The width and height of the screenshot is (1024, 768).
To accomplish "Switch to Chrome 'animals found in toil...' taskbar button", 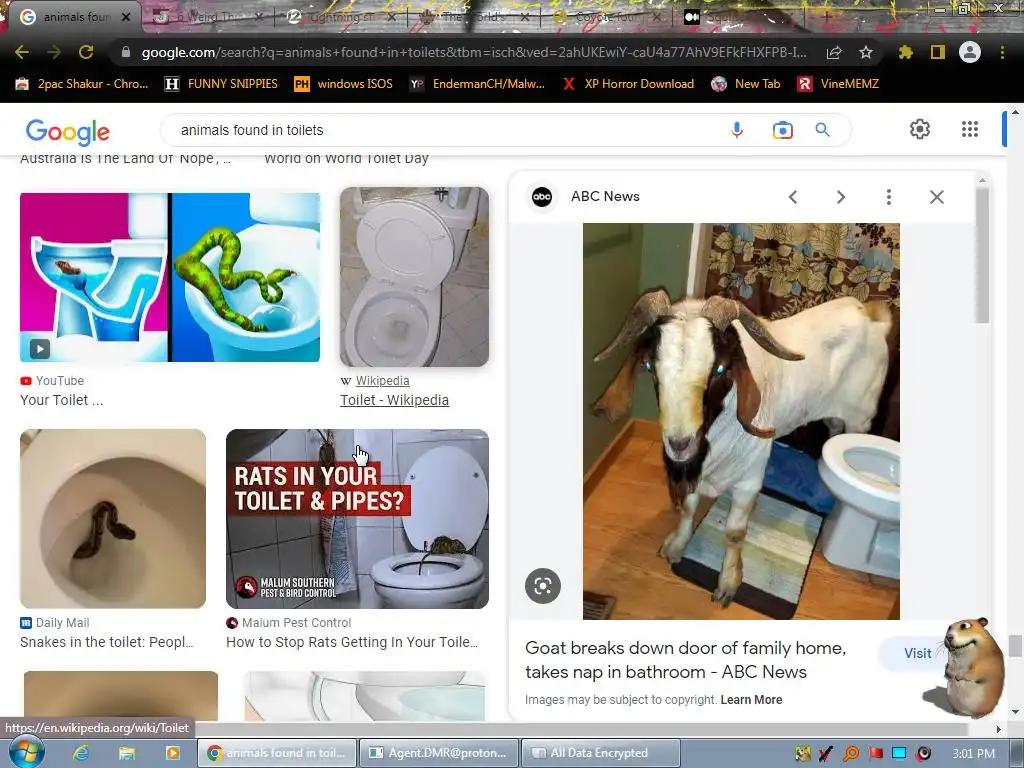I will click(277, 753).
